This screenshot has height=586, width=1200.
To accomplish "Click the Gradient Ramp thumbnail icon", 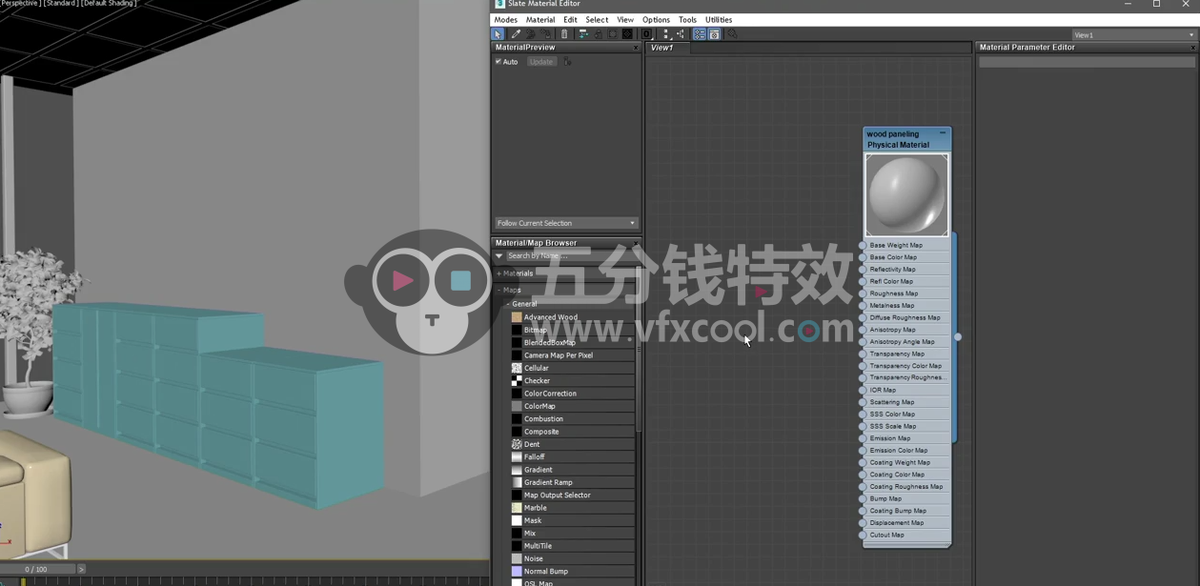I will coord(517,482).
